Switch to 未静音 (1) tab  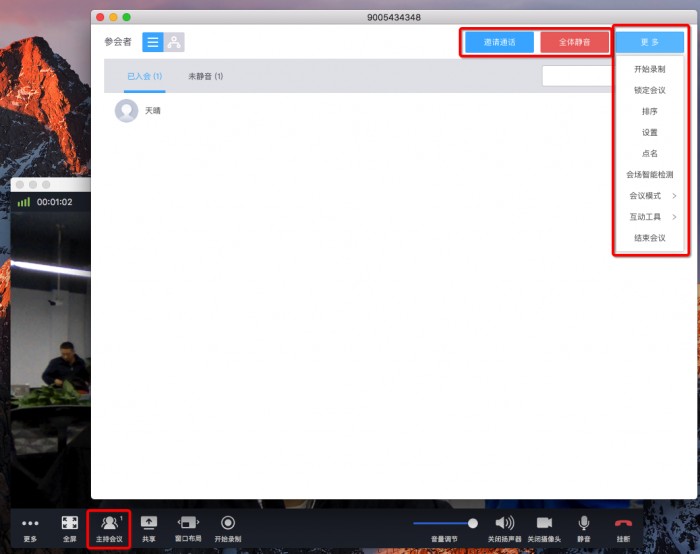coord(205,76)
